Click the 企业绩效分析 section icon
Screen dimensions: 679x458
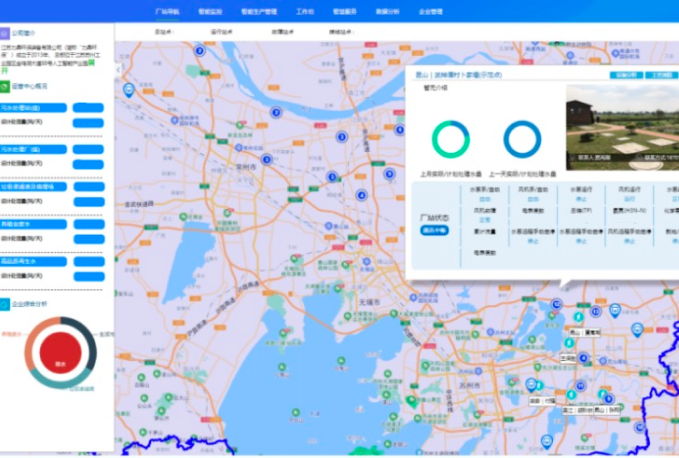5,302
